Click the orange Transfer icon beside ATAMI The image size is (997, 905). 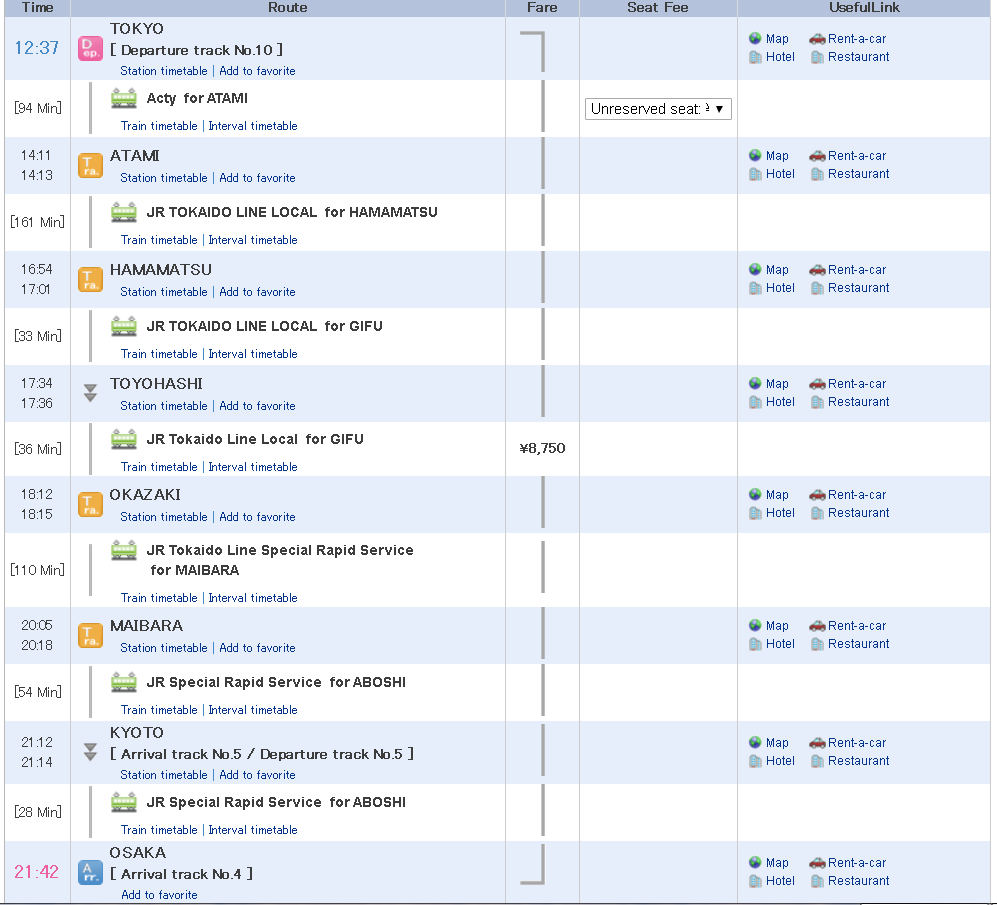point(91,166)
